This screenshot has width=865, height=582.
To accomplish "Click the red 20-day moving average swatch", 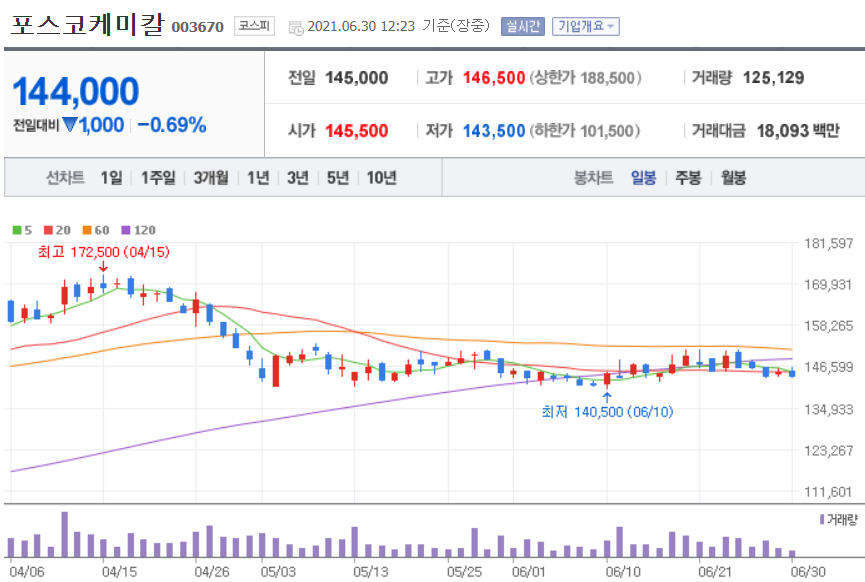I will coord(49,230).
